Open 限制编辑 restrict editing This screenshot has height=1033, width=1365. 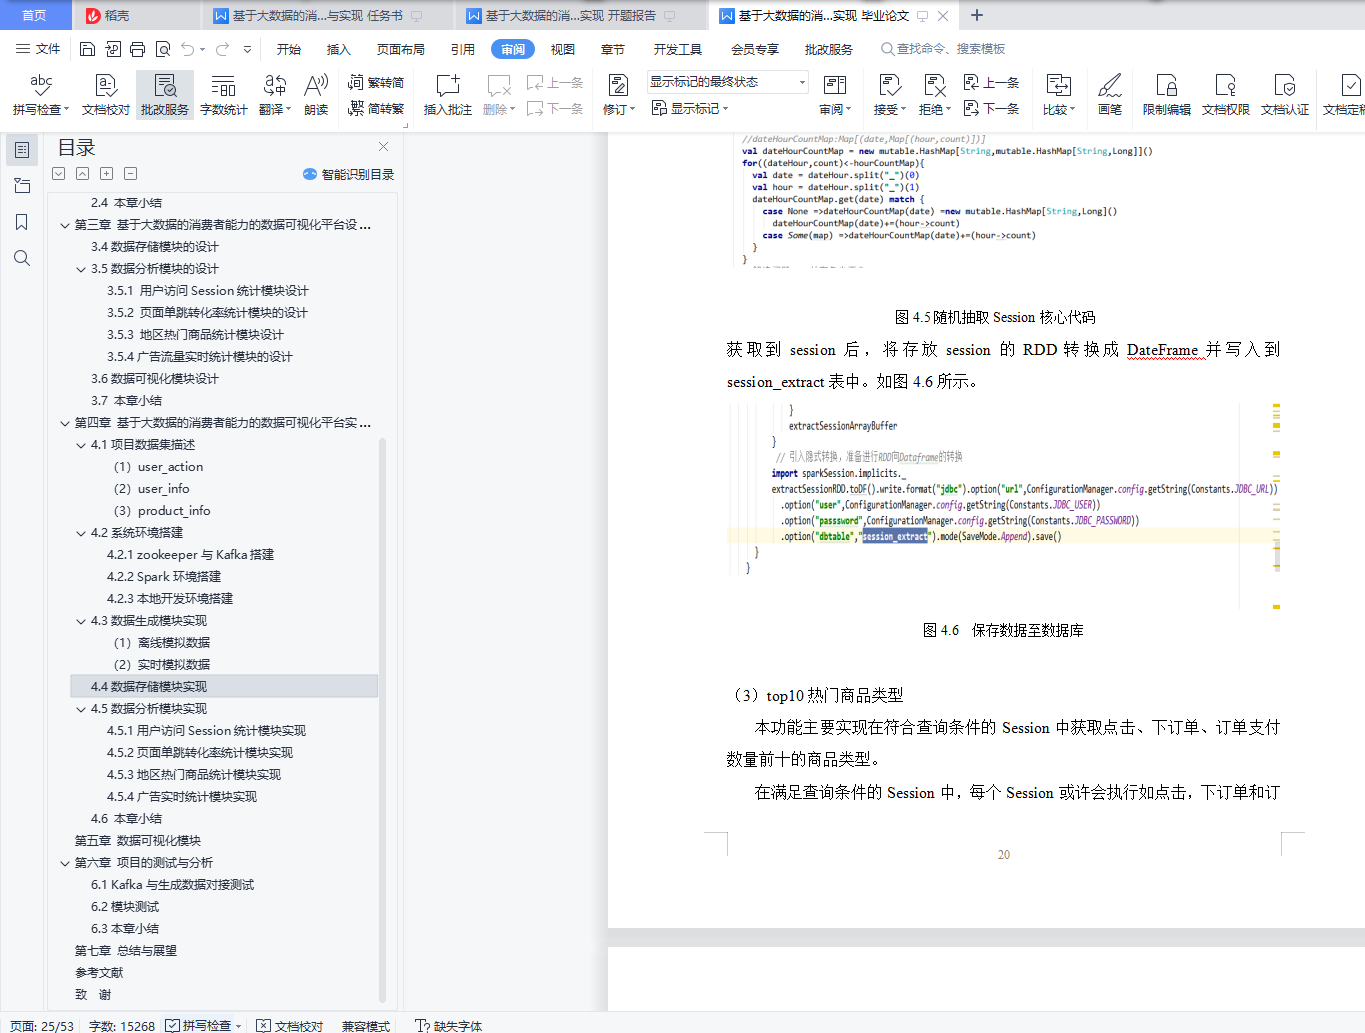point(1167,94)
